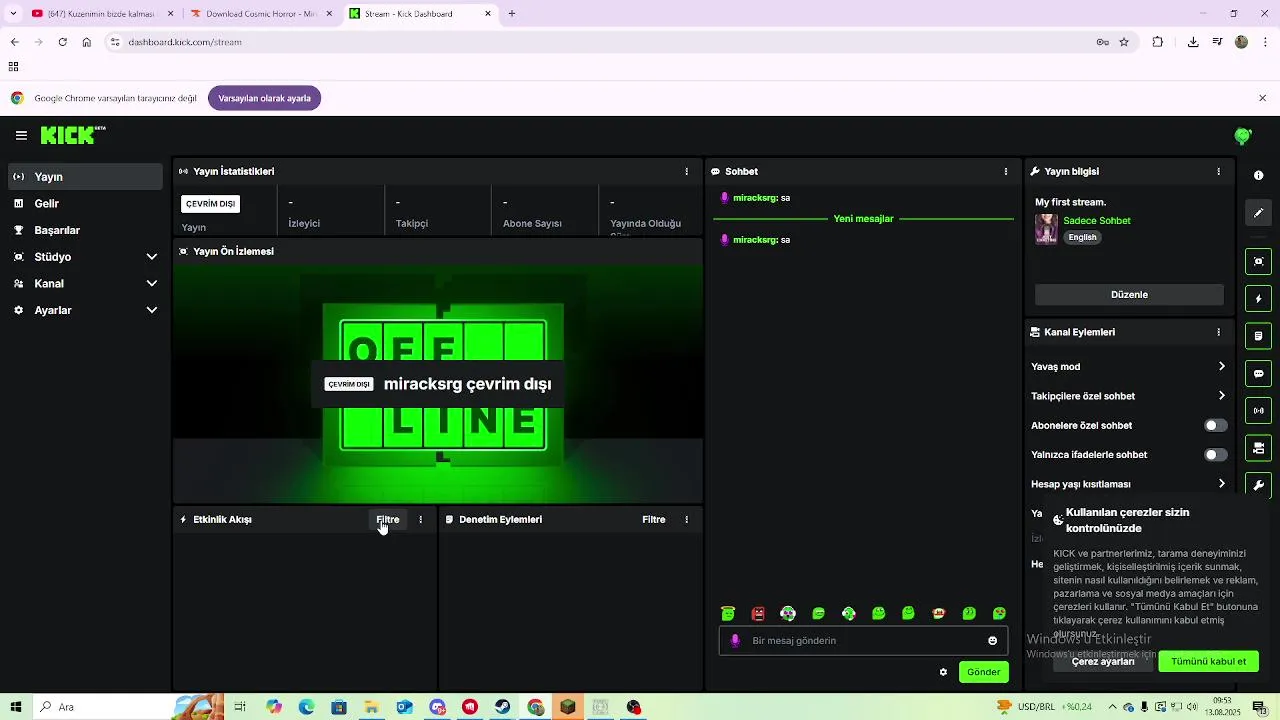Bookmark this page with the star icon
The width and height of the screenshot is (1280, 720).
point(1124,42)
